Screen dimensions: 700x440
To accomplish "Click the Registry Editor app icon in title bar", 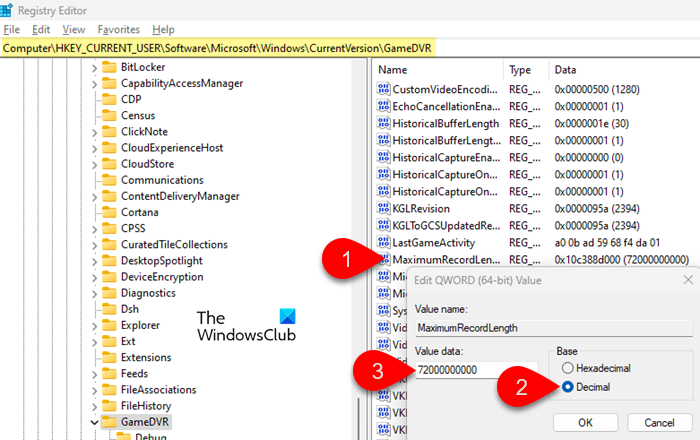I will (6, 10).
